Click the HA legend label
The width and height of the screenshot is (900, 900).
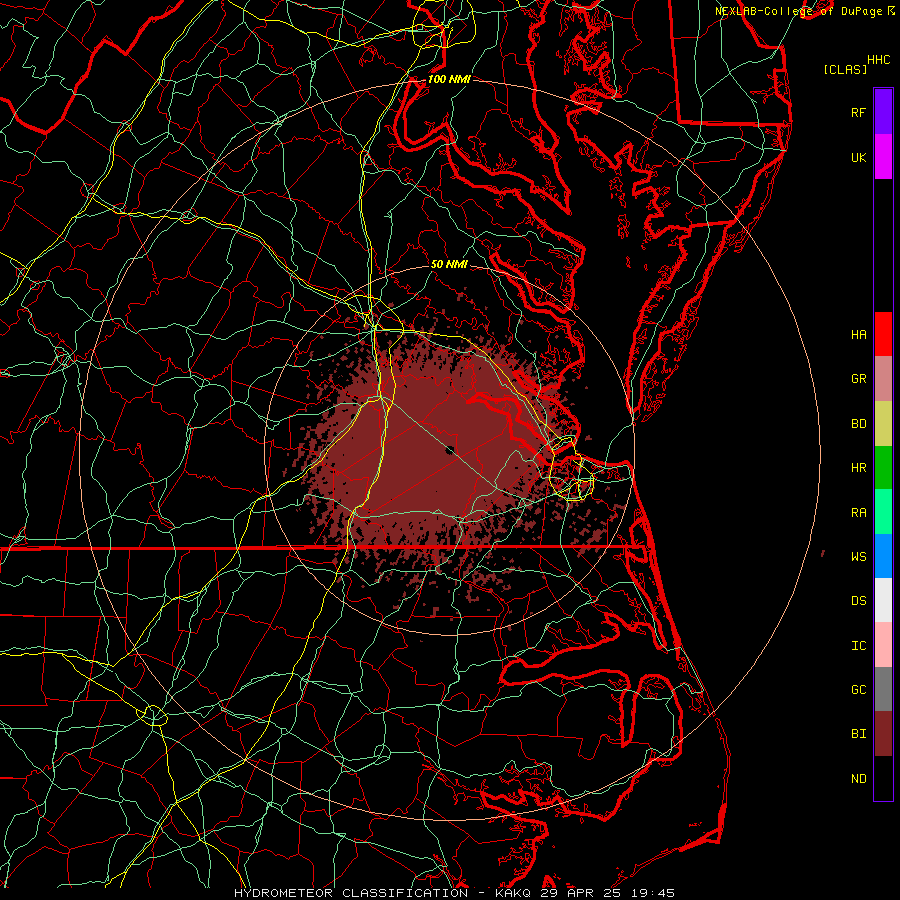tap(858, 335)
